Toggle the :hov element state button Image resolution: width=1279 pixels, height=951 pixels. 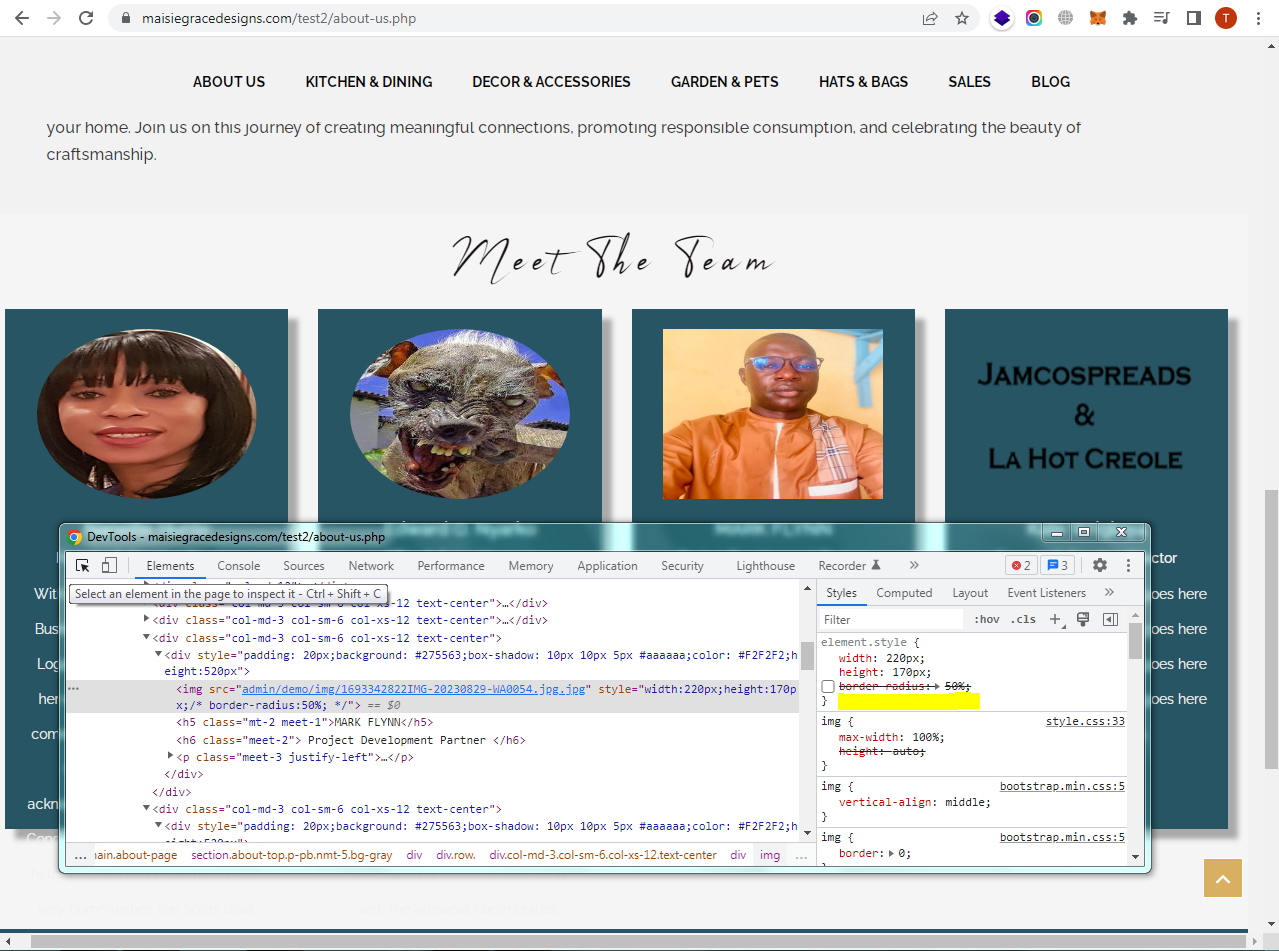(x=986, y=620)
